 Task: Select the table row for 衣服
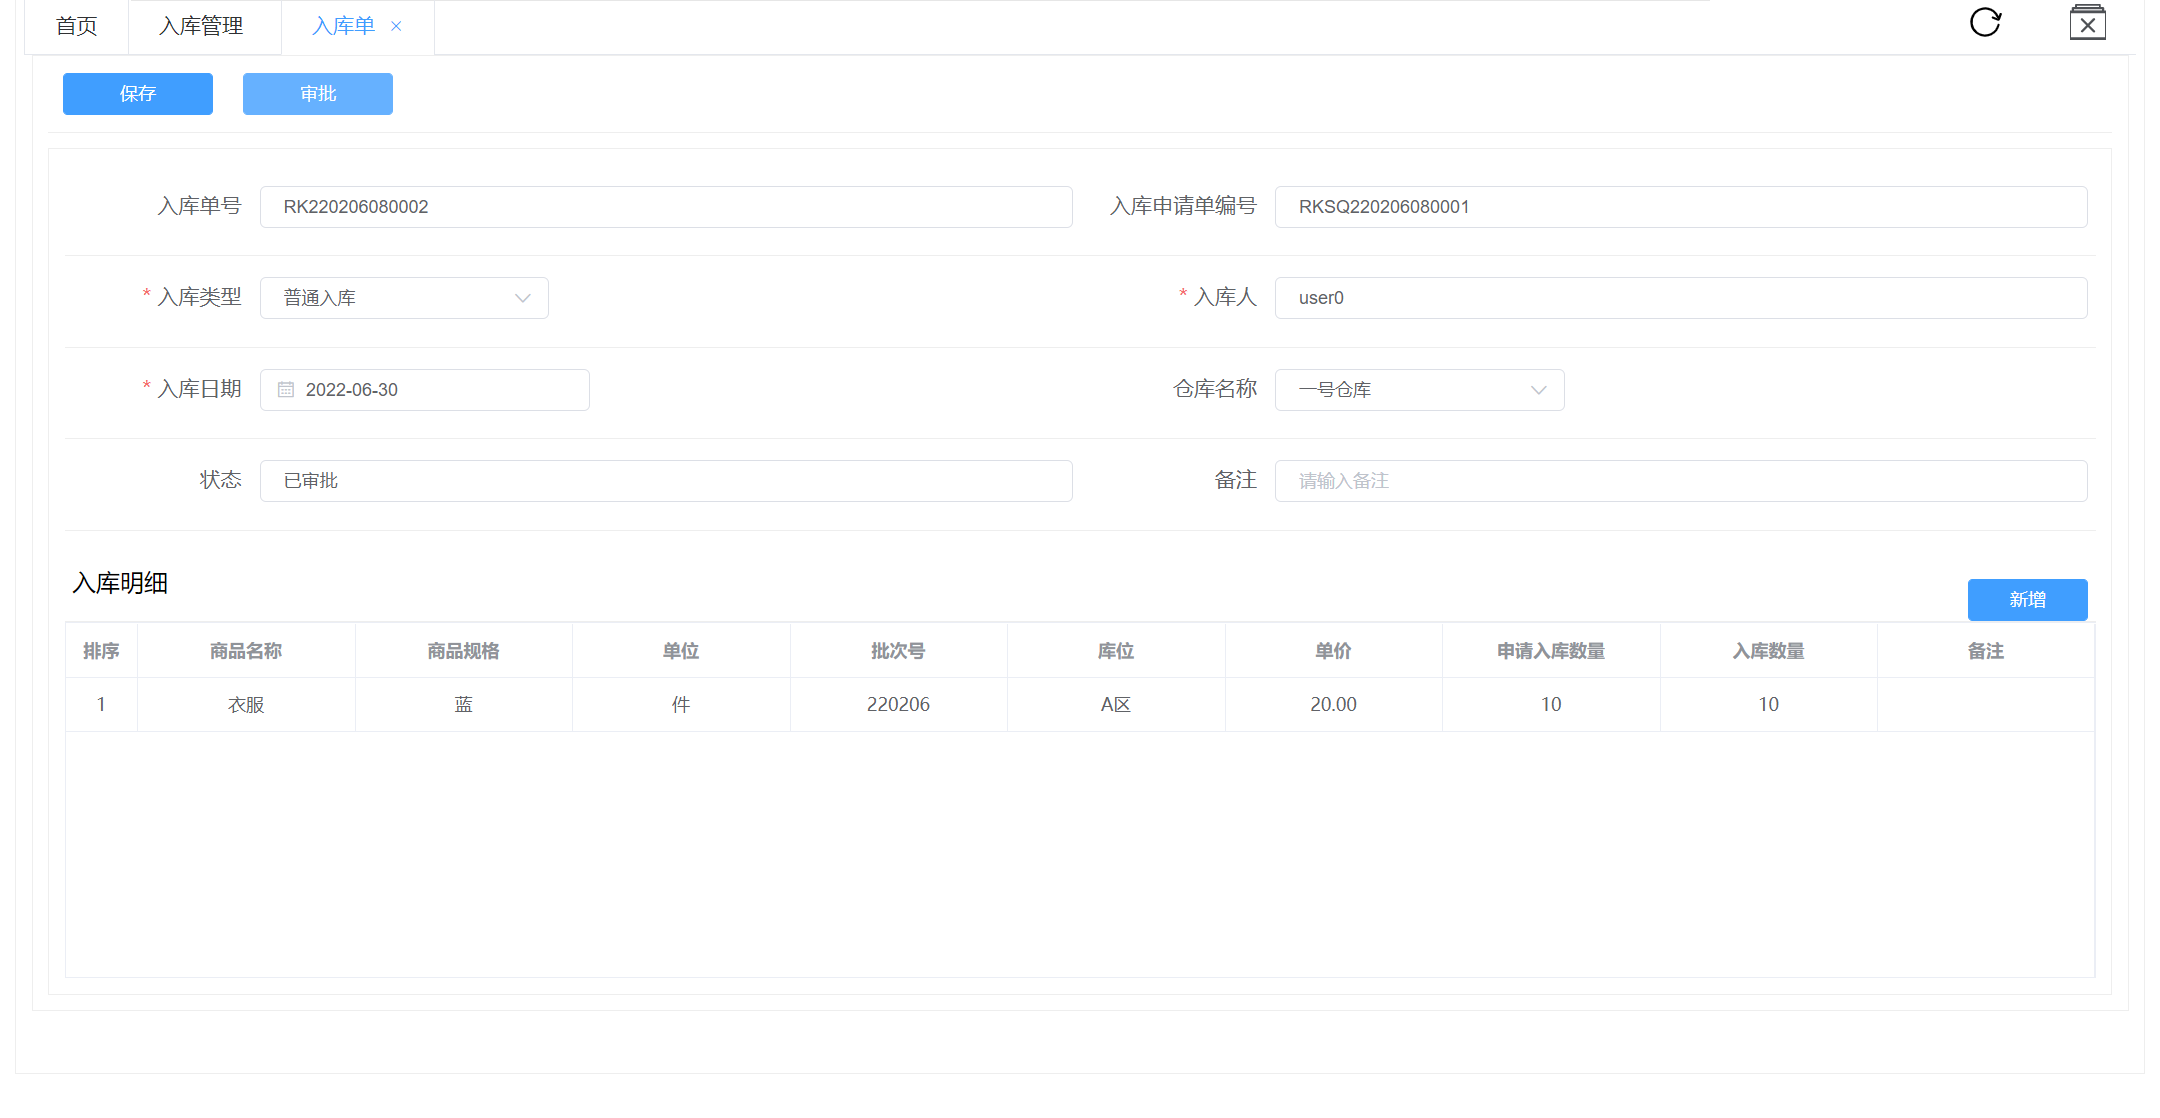pyautogui.click(x=246, y=705)
